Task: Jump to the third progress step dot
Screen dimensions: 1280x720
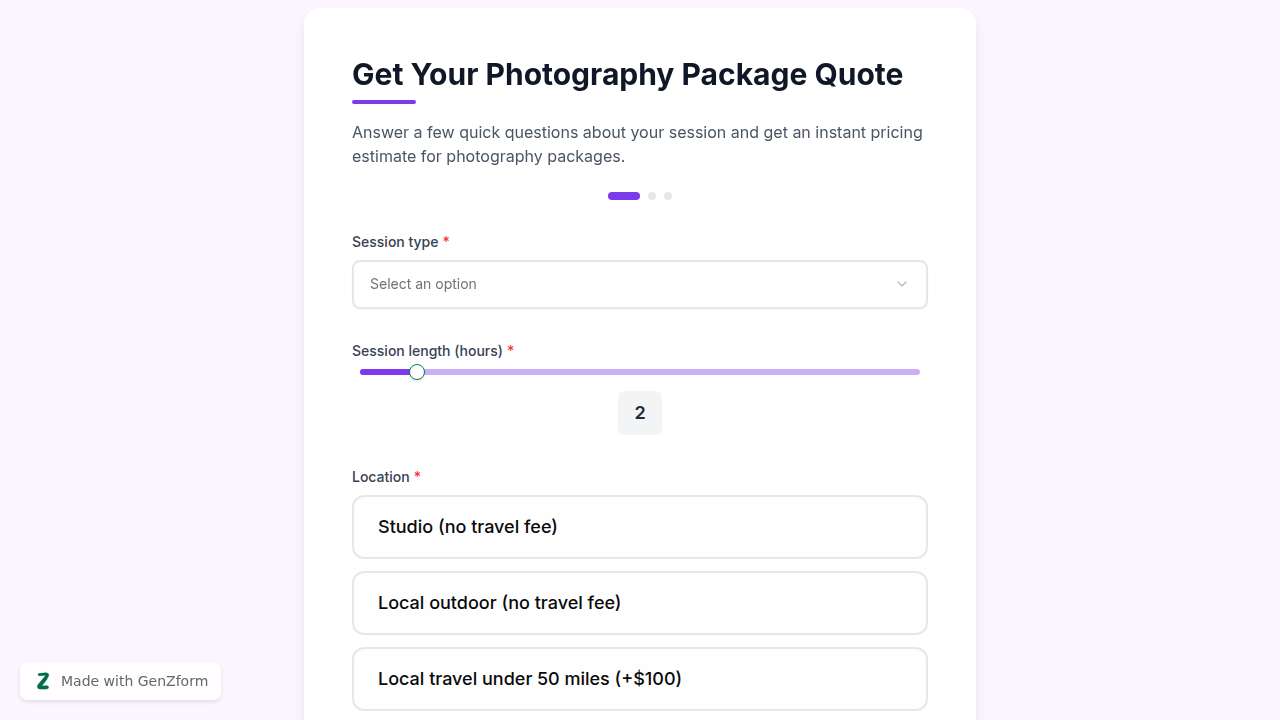Action: pos(668,196)
